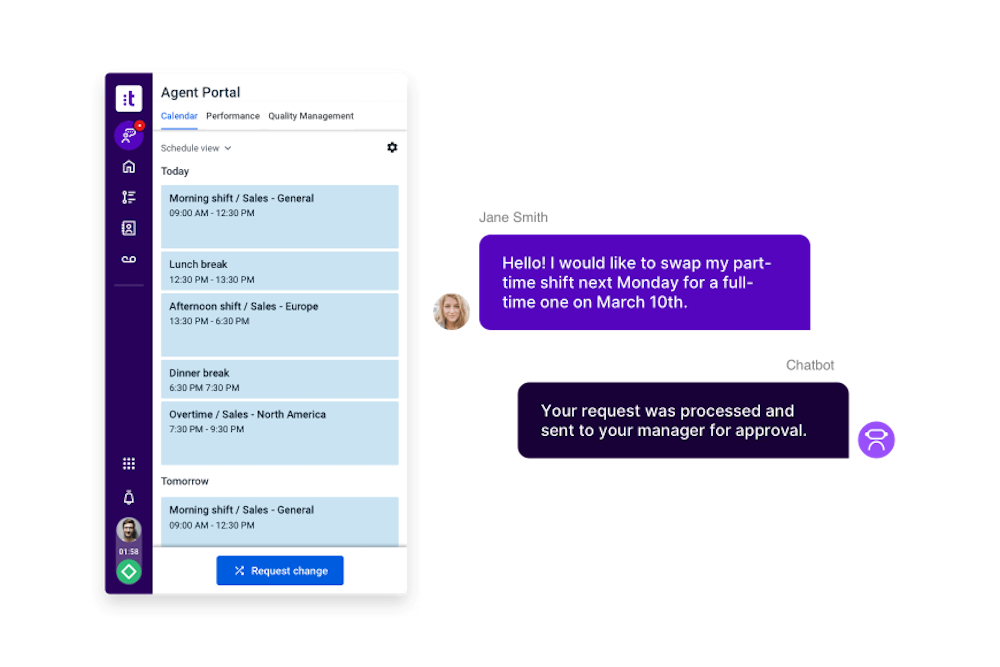This screenshot has width=1000, height=667.
Task: Open the contacts book icon in sidebar
Action: (129, 228)
